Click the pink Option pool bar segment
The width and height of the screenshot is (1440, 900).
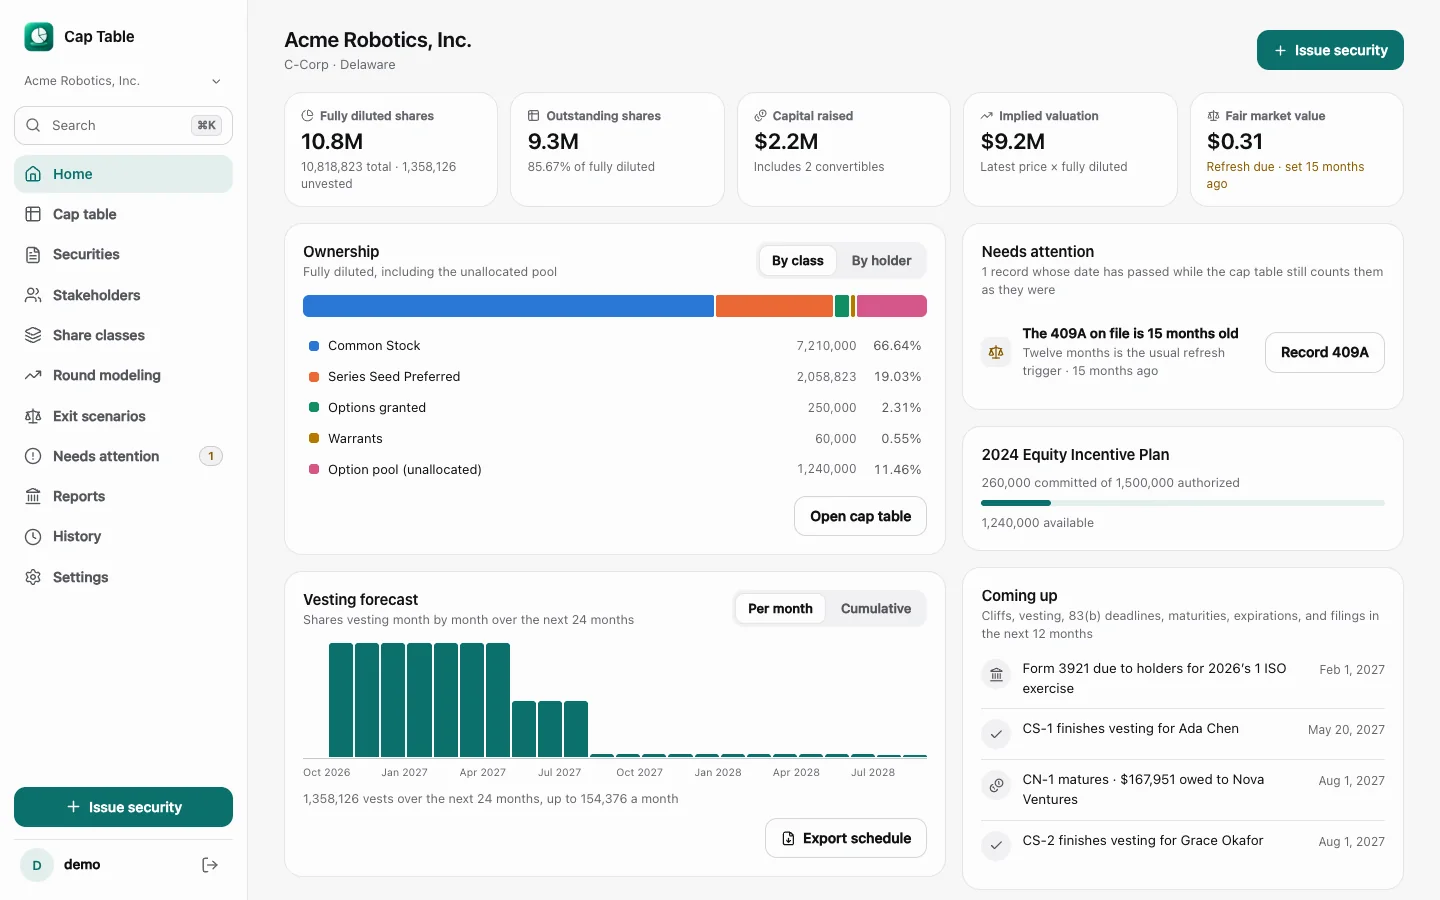tap(892, 306)
